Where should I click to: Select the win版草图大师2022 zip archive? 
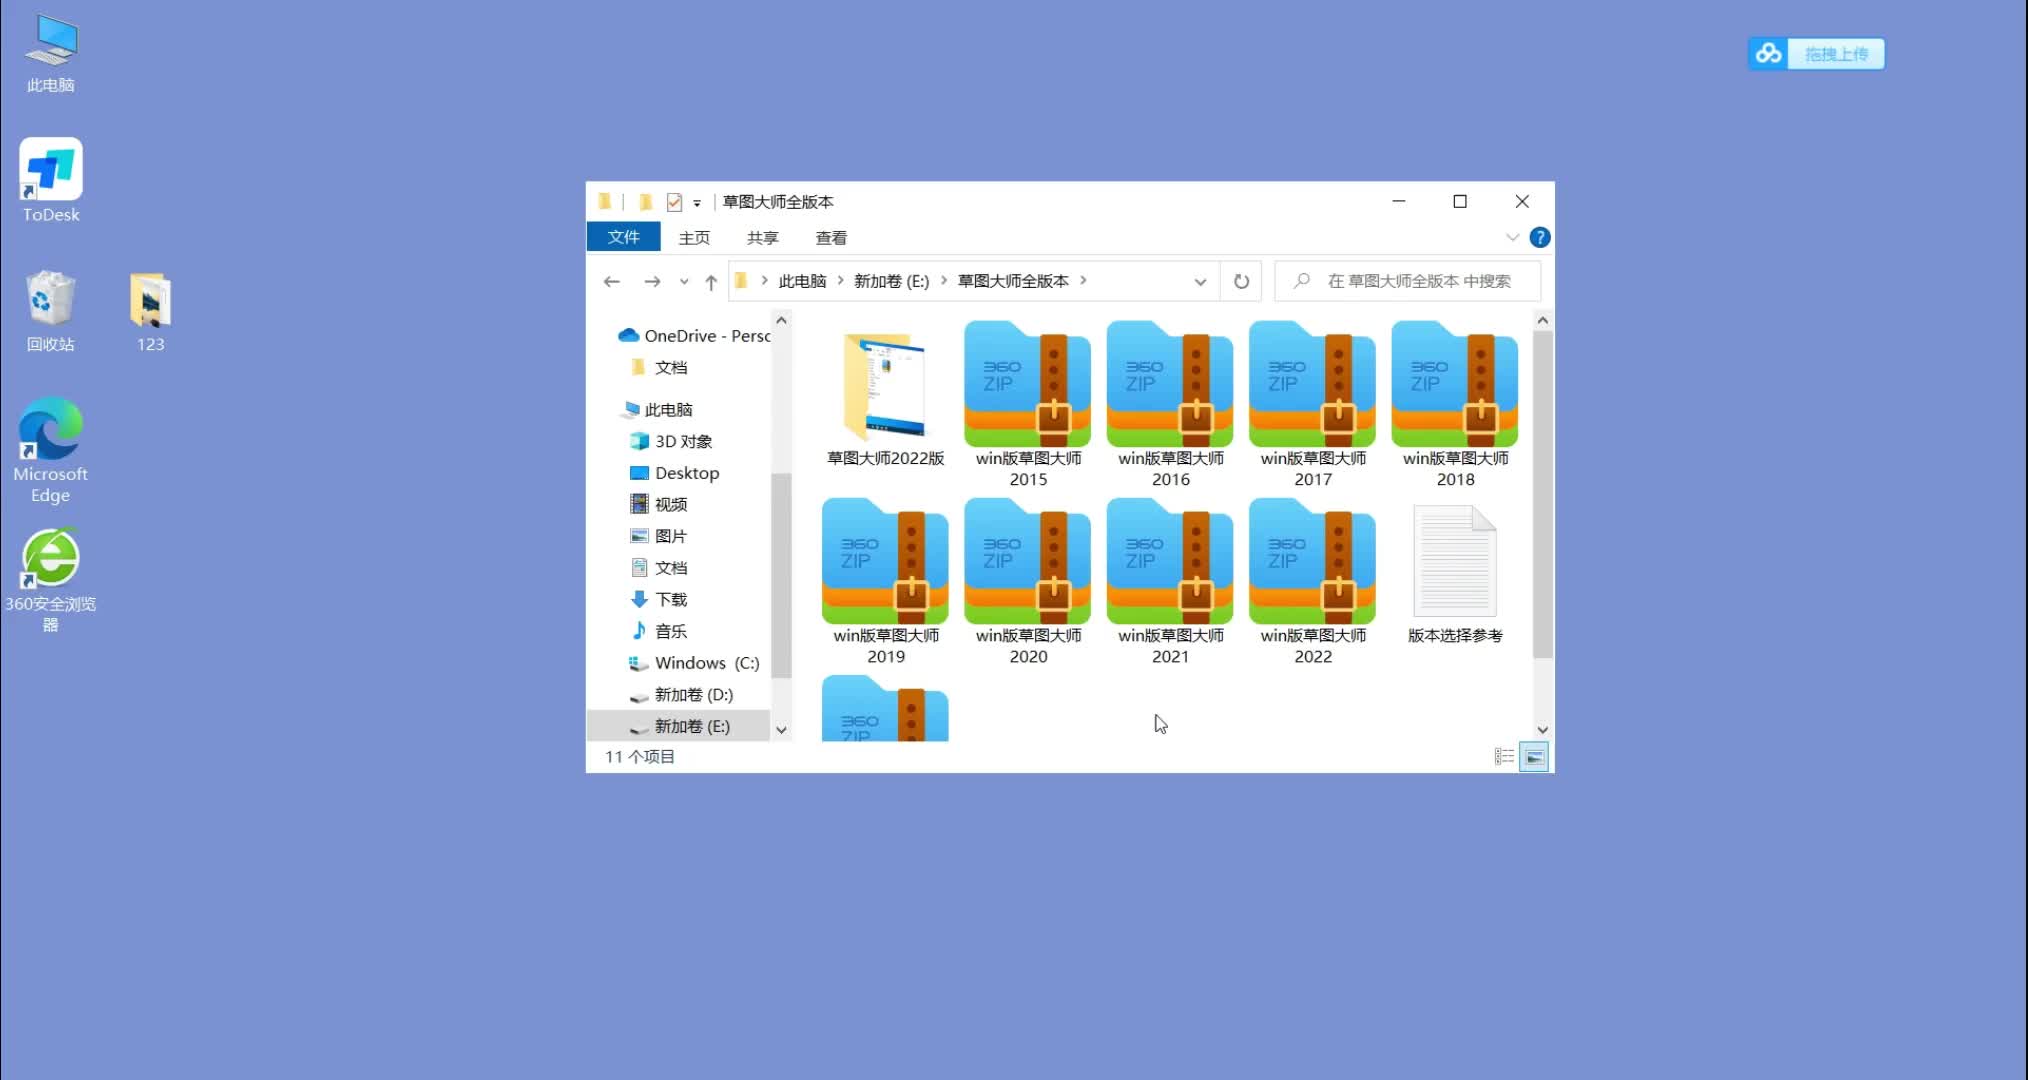[x=1312, y=560]
